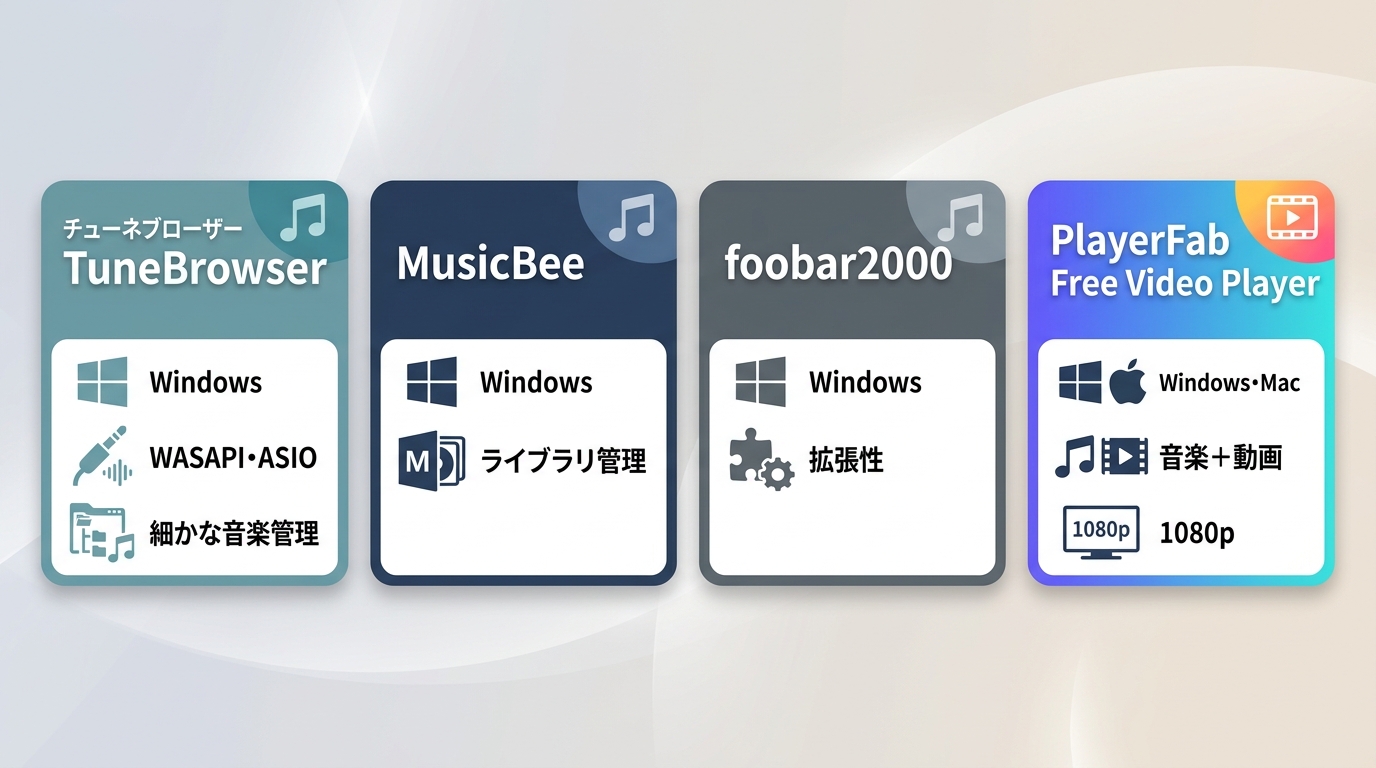Click the 音楽+動画 label

[1221, 458]
